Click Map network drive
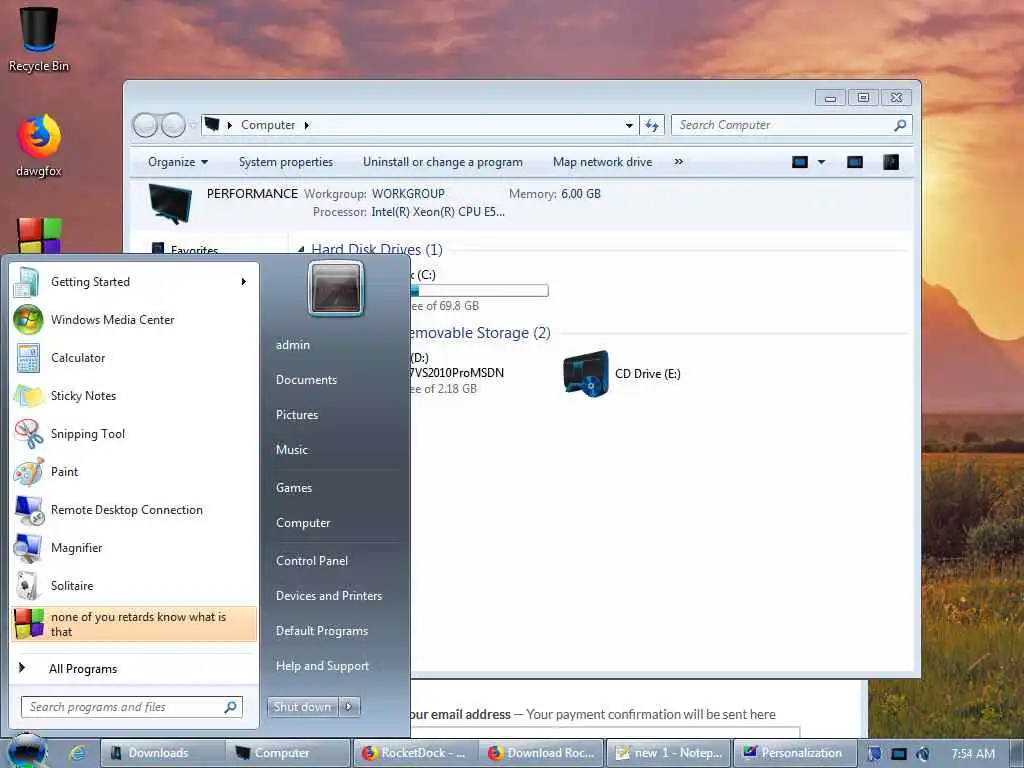 (602, 162)
